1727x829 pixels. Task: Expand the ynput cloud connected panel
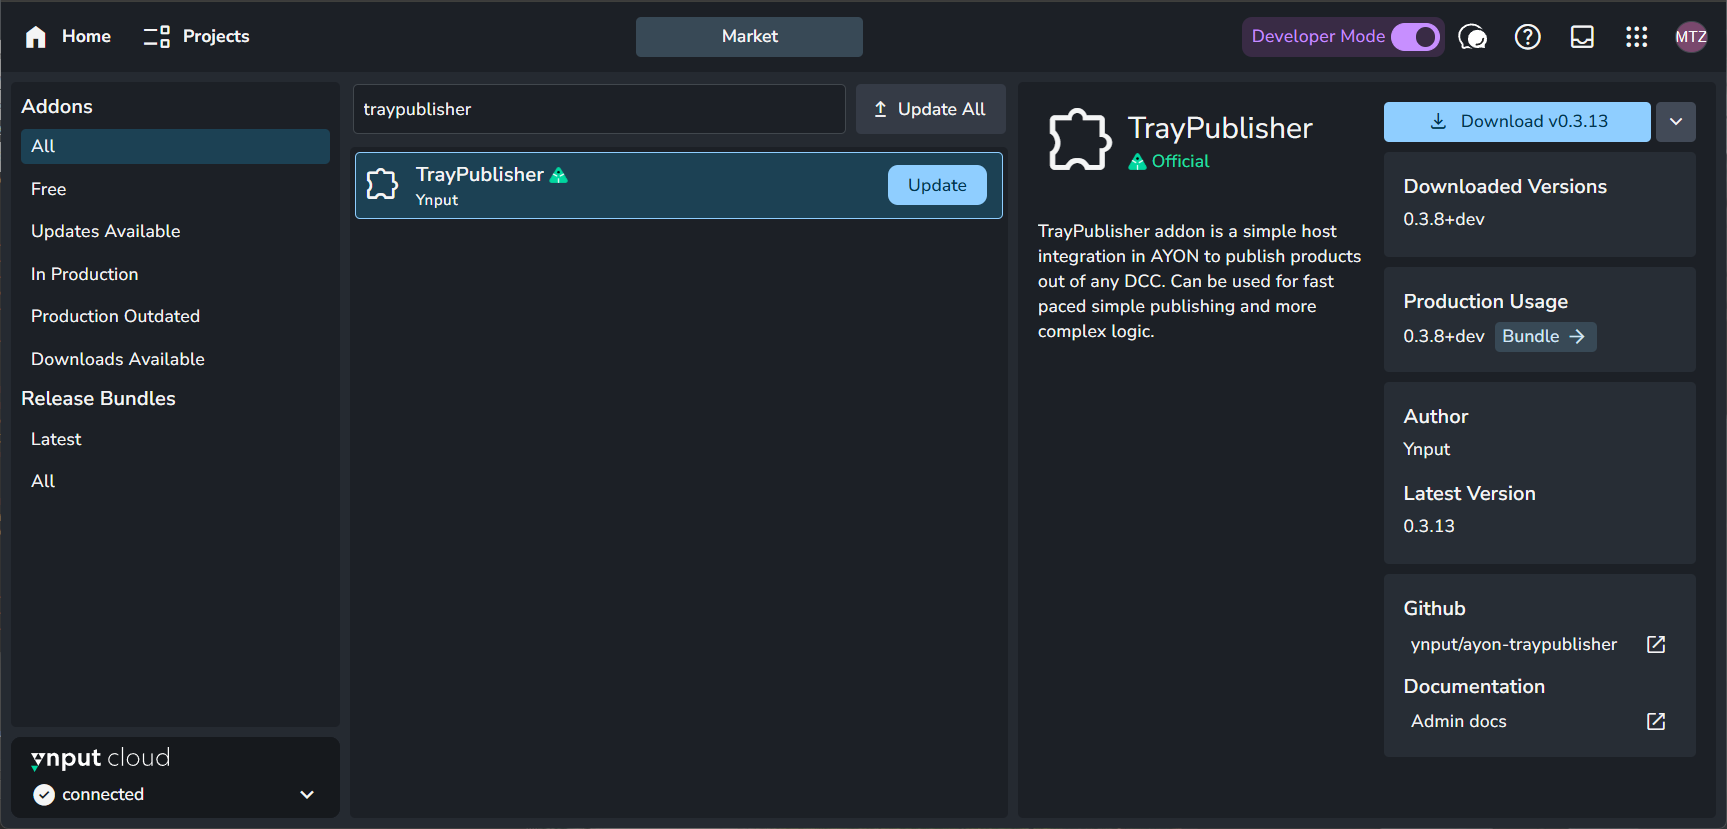pos(307,795)
